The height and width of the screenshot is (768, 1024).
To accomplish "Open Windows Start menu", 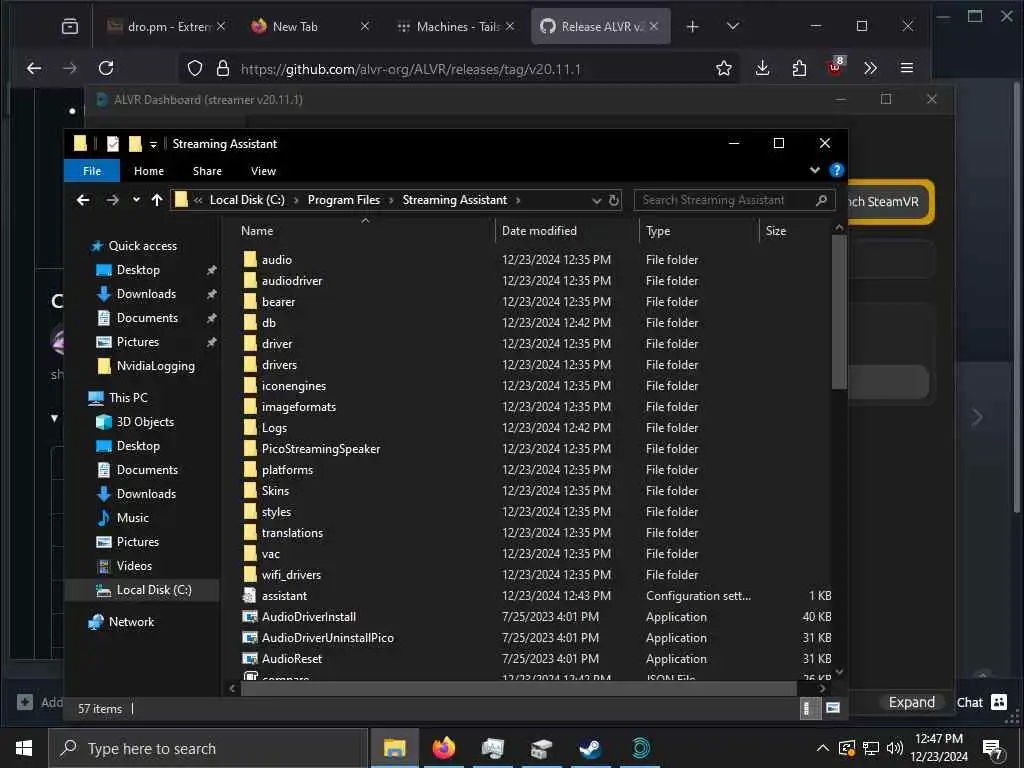I will pos(24,748).
